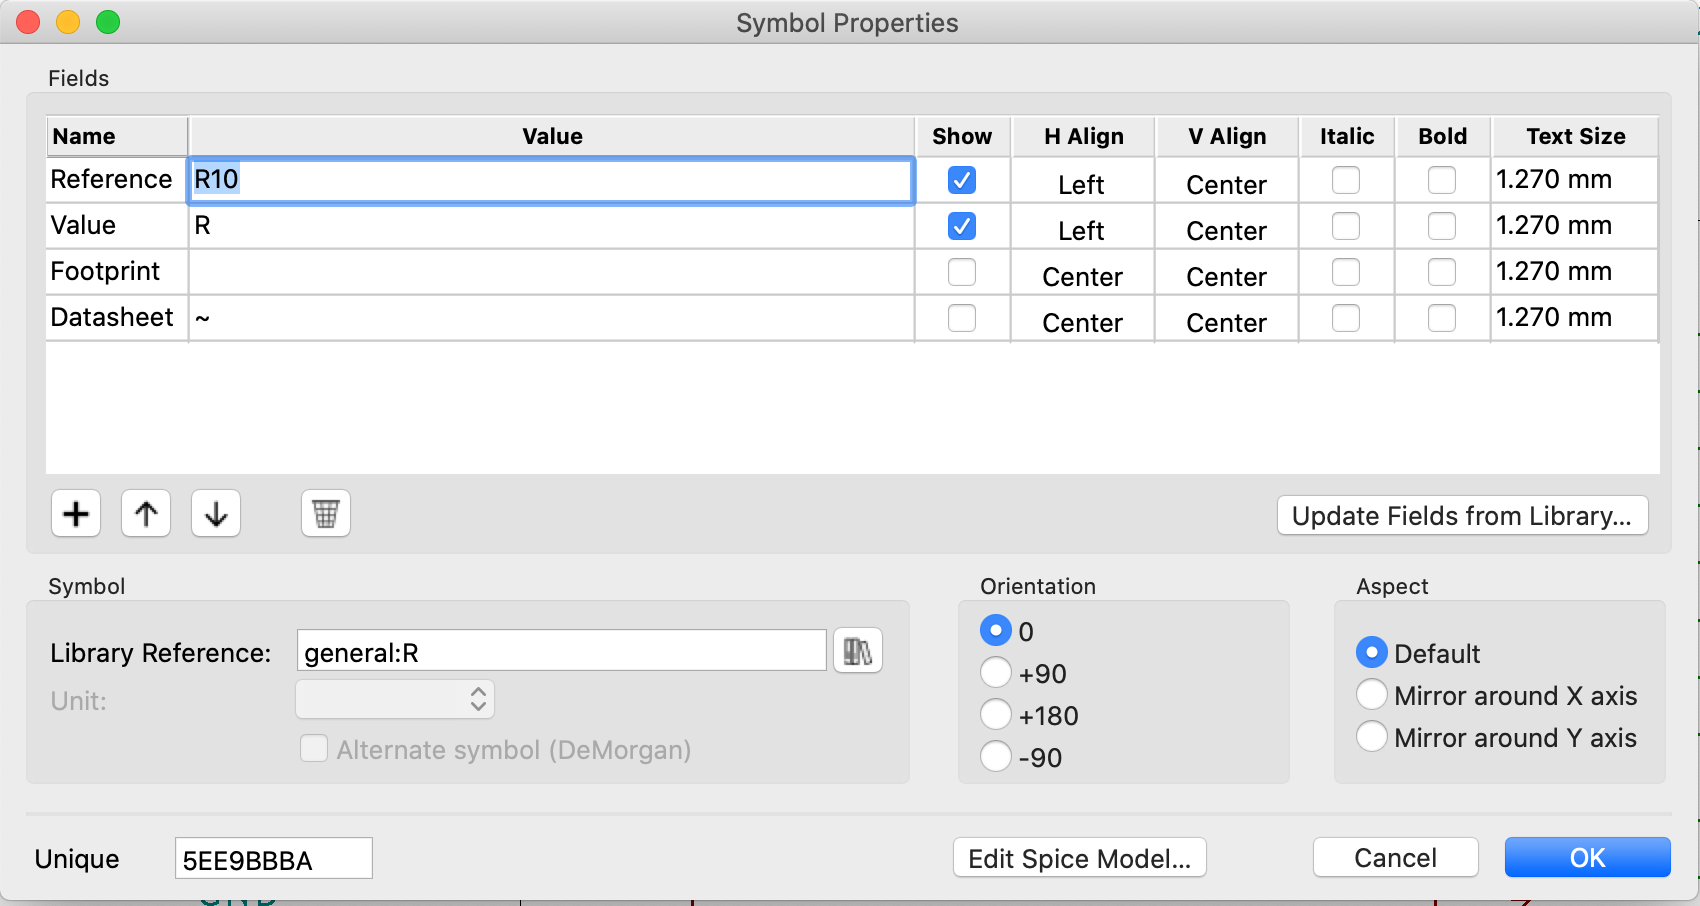Image resolution: width=1700 pixels, height=906 pixels.
Task: Click the add field plus button
Action: click(76, 514)
